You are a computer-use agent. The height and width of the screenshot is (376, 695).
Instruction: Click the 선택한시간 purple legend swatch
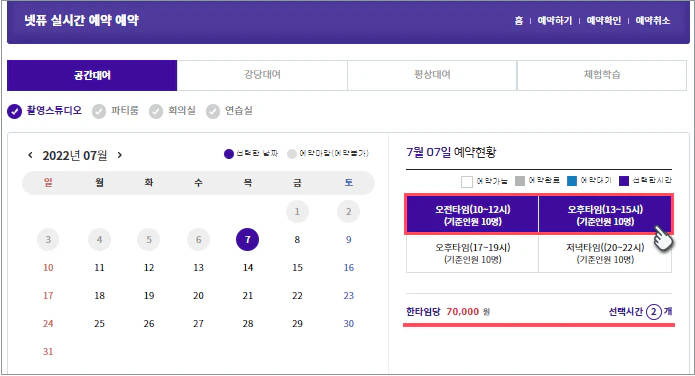pos(624,181)
